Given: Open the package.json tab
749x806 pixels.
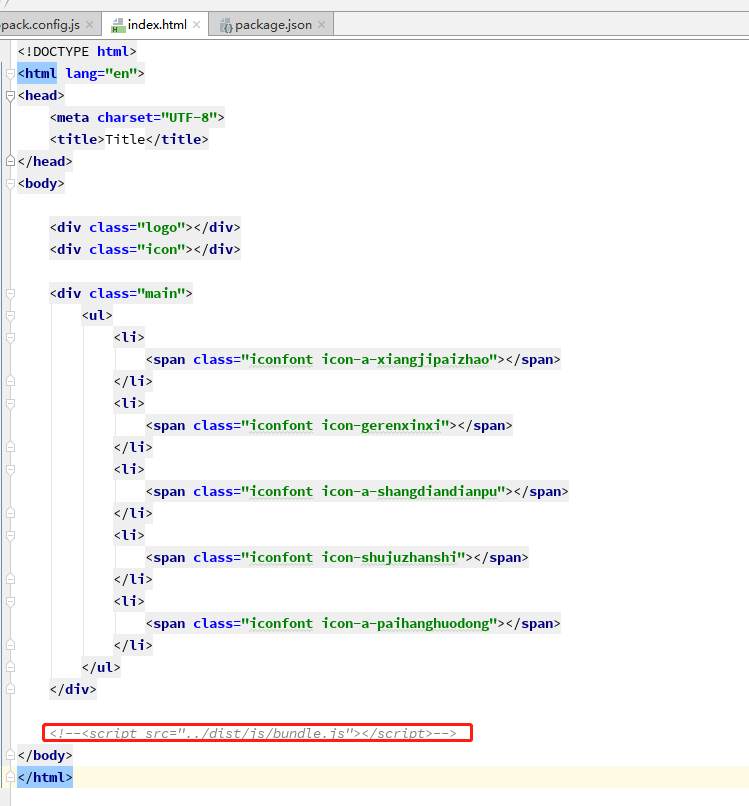Looking at the screenshot, I should [273, 25].
